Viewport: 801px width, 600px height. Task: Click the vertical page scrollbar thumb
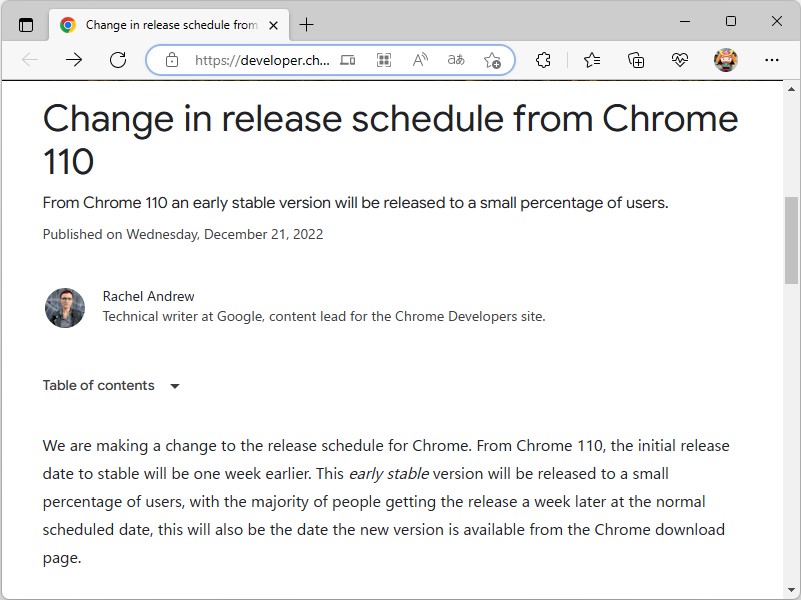click(791, 240)
